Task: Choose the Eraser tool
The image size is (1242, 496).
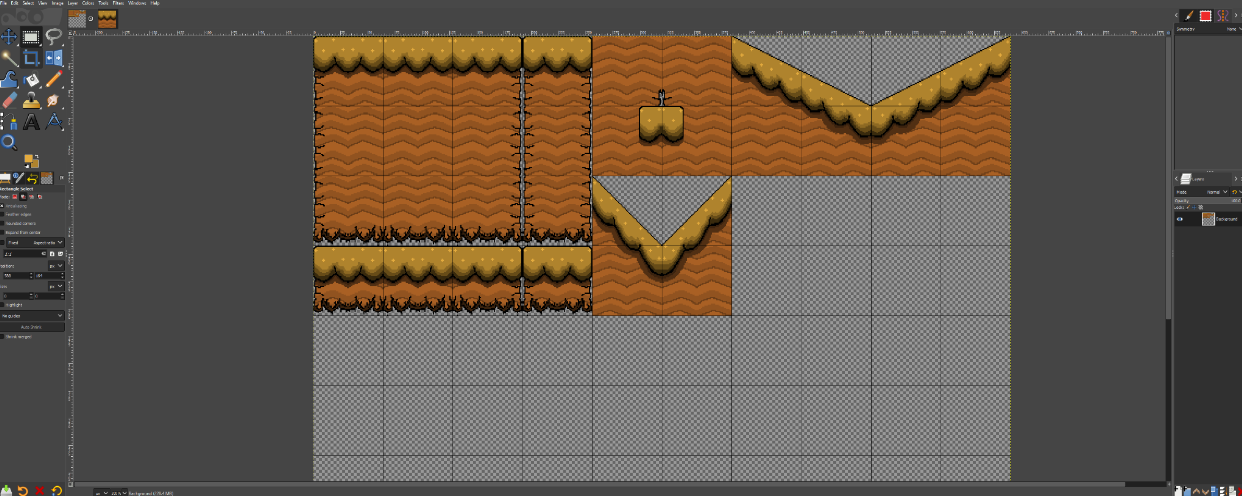Action: (x=9, y=100)
